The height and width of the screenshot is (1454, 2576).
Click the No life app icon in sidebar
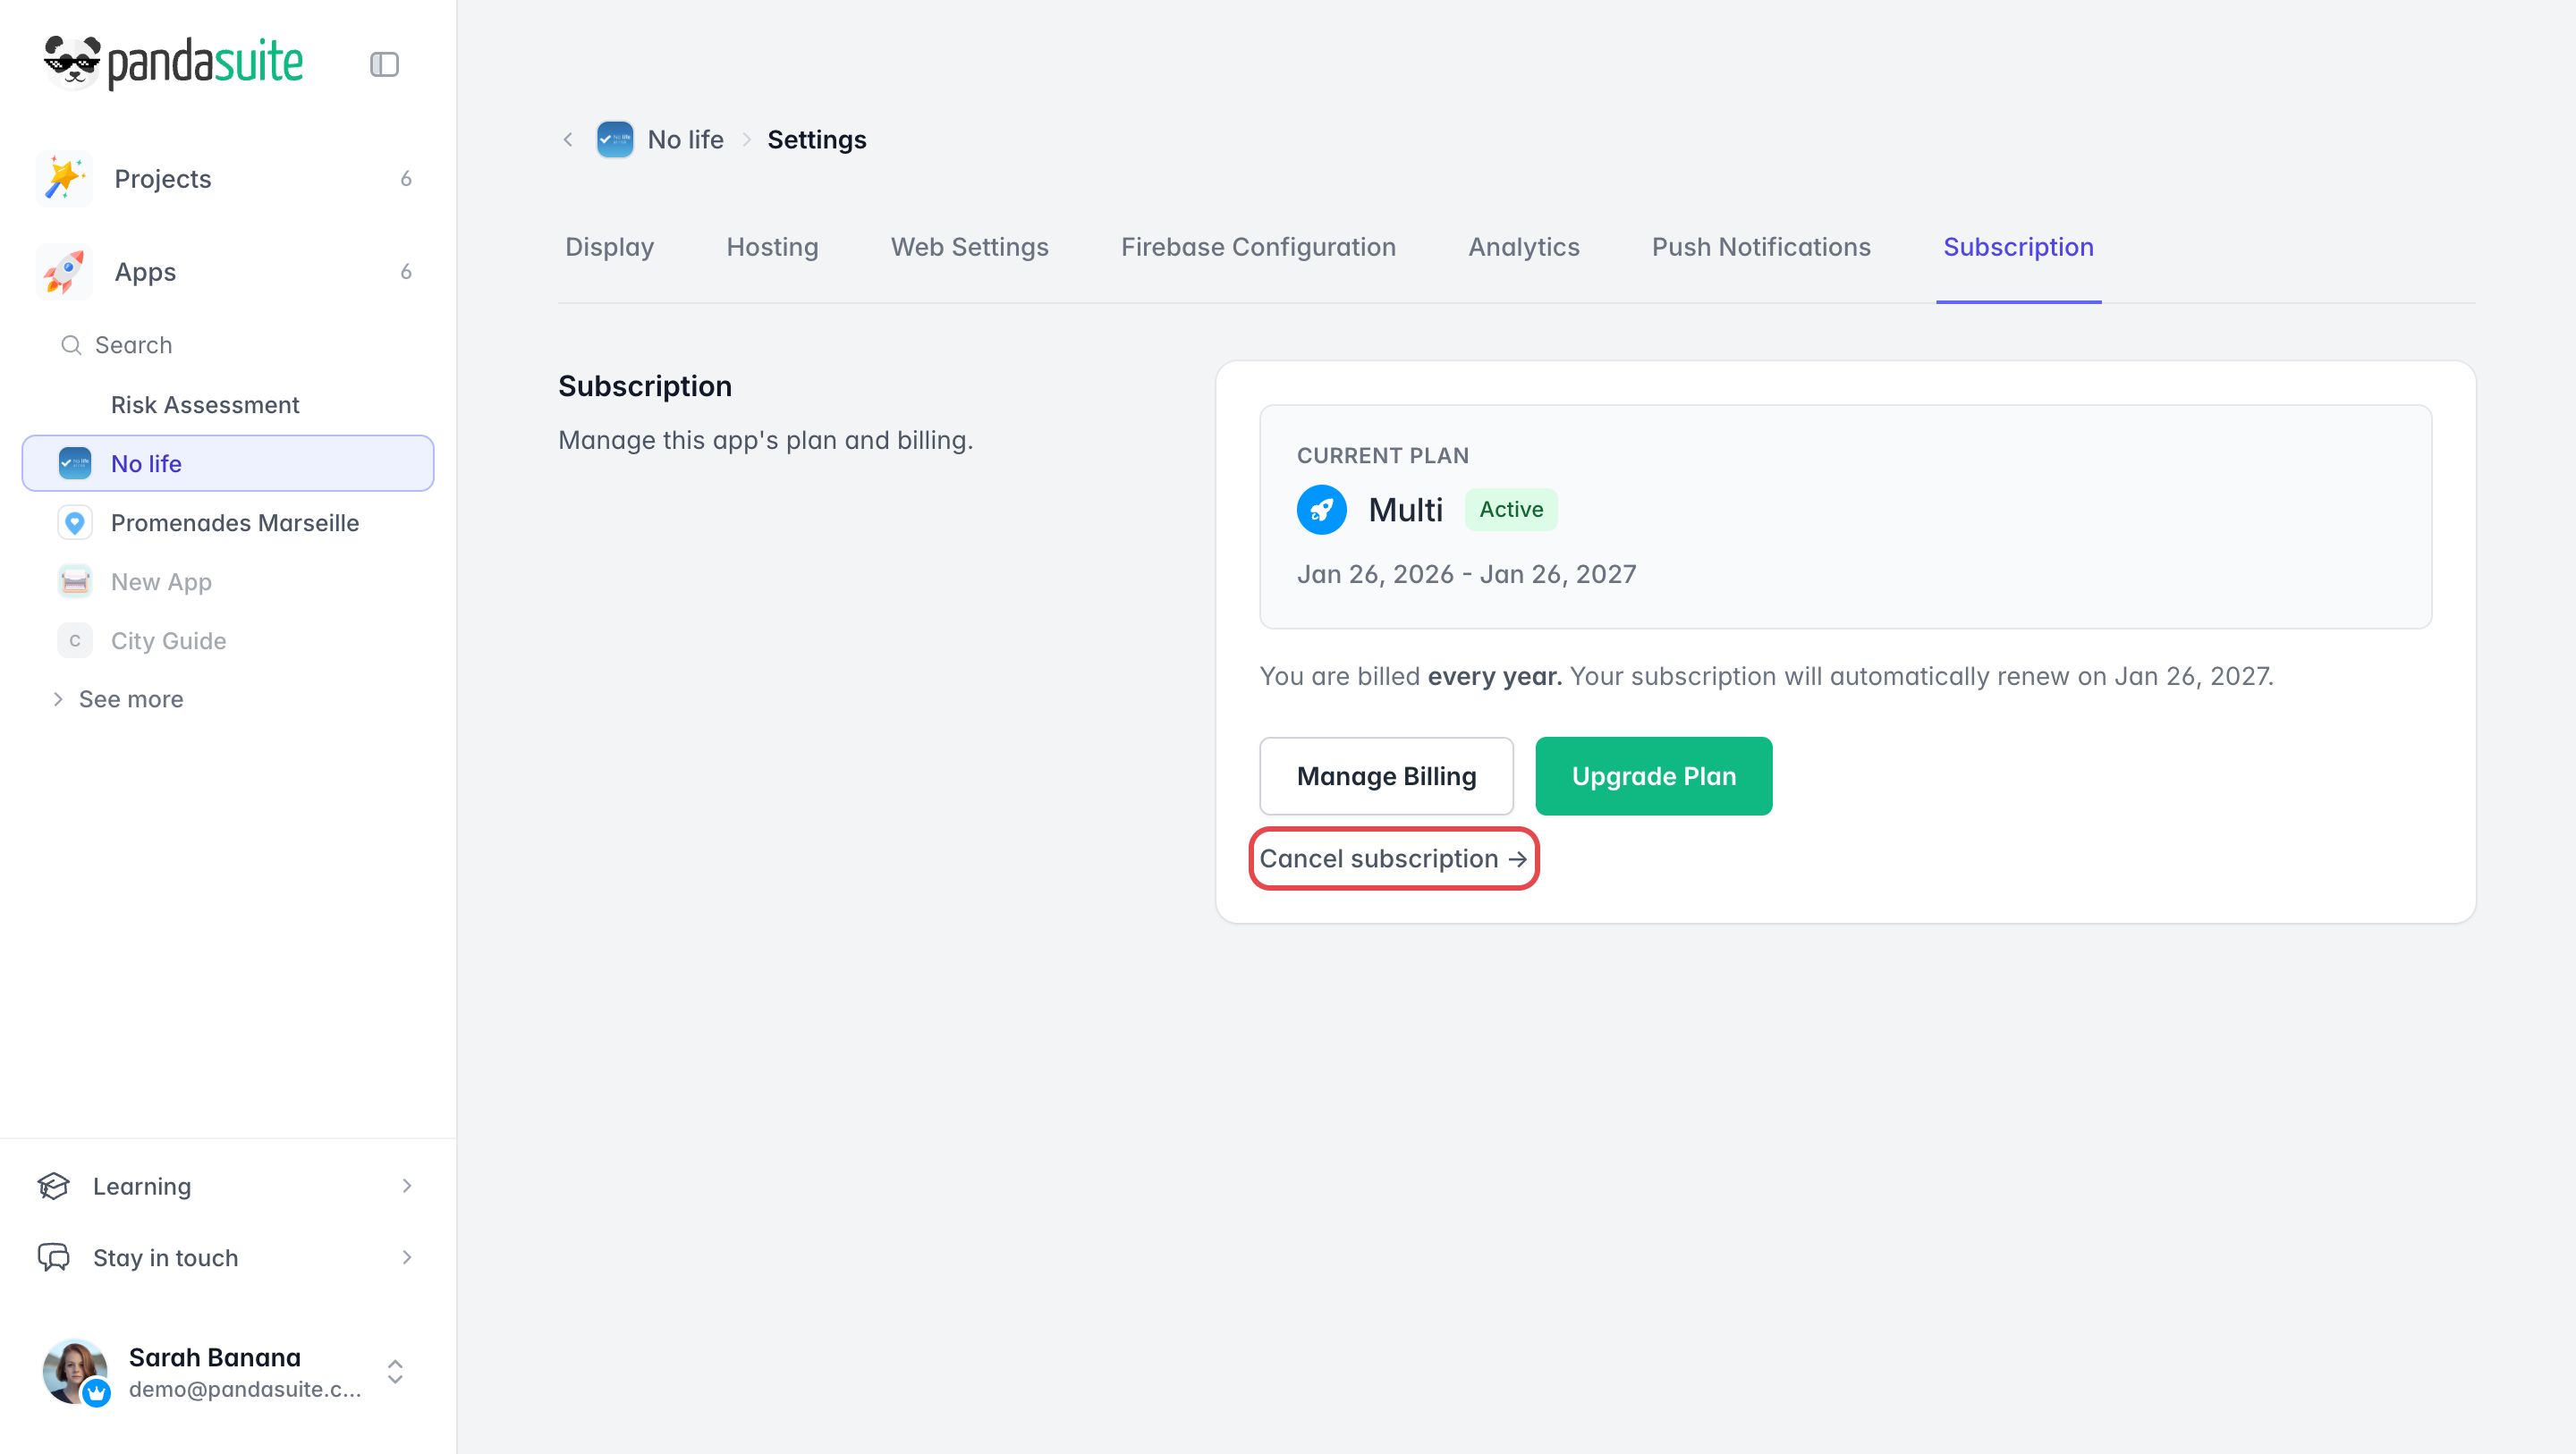click(x=75, y=463)
